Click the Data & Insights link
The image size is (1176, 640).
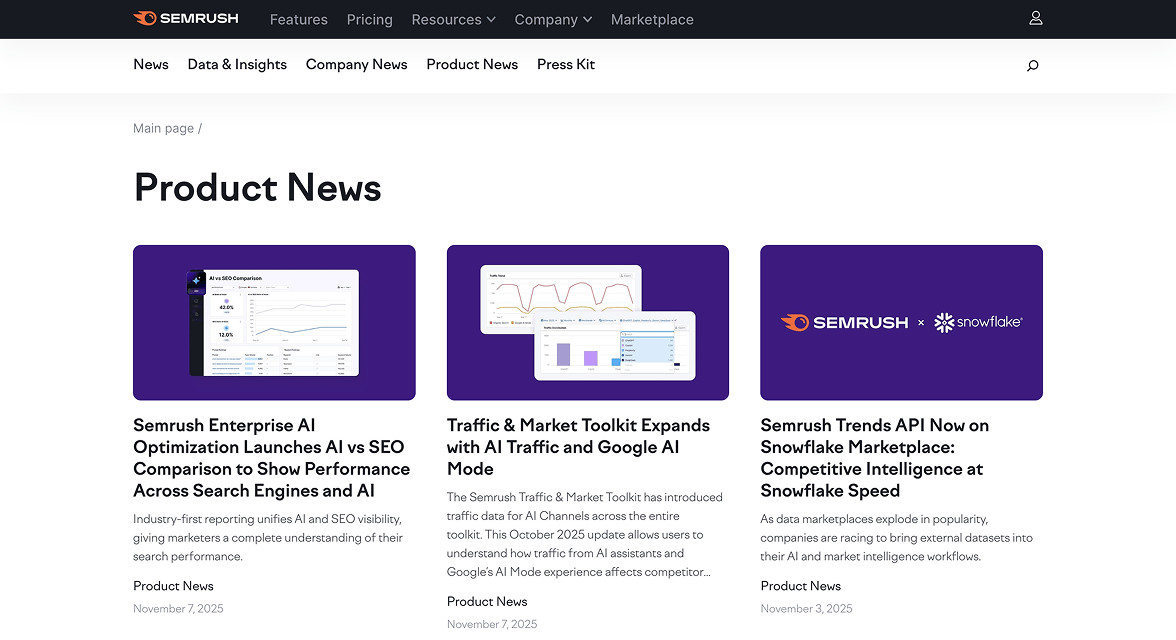(x=237, y=64)
